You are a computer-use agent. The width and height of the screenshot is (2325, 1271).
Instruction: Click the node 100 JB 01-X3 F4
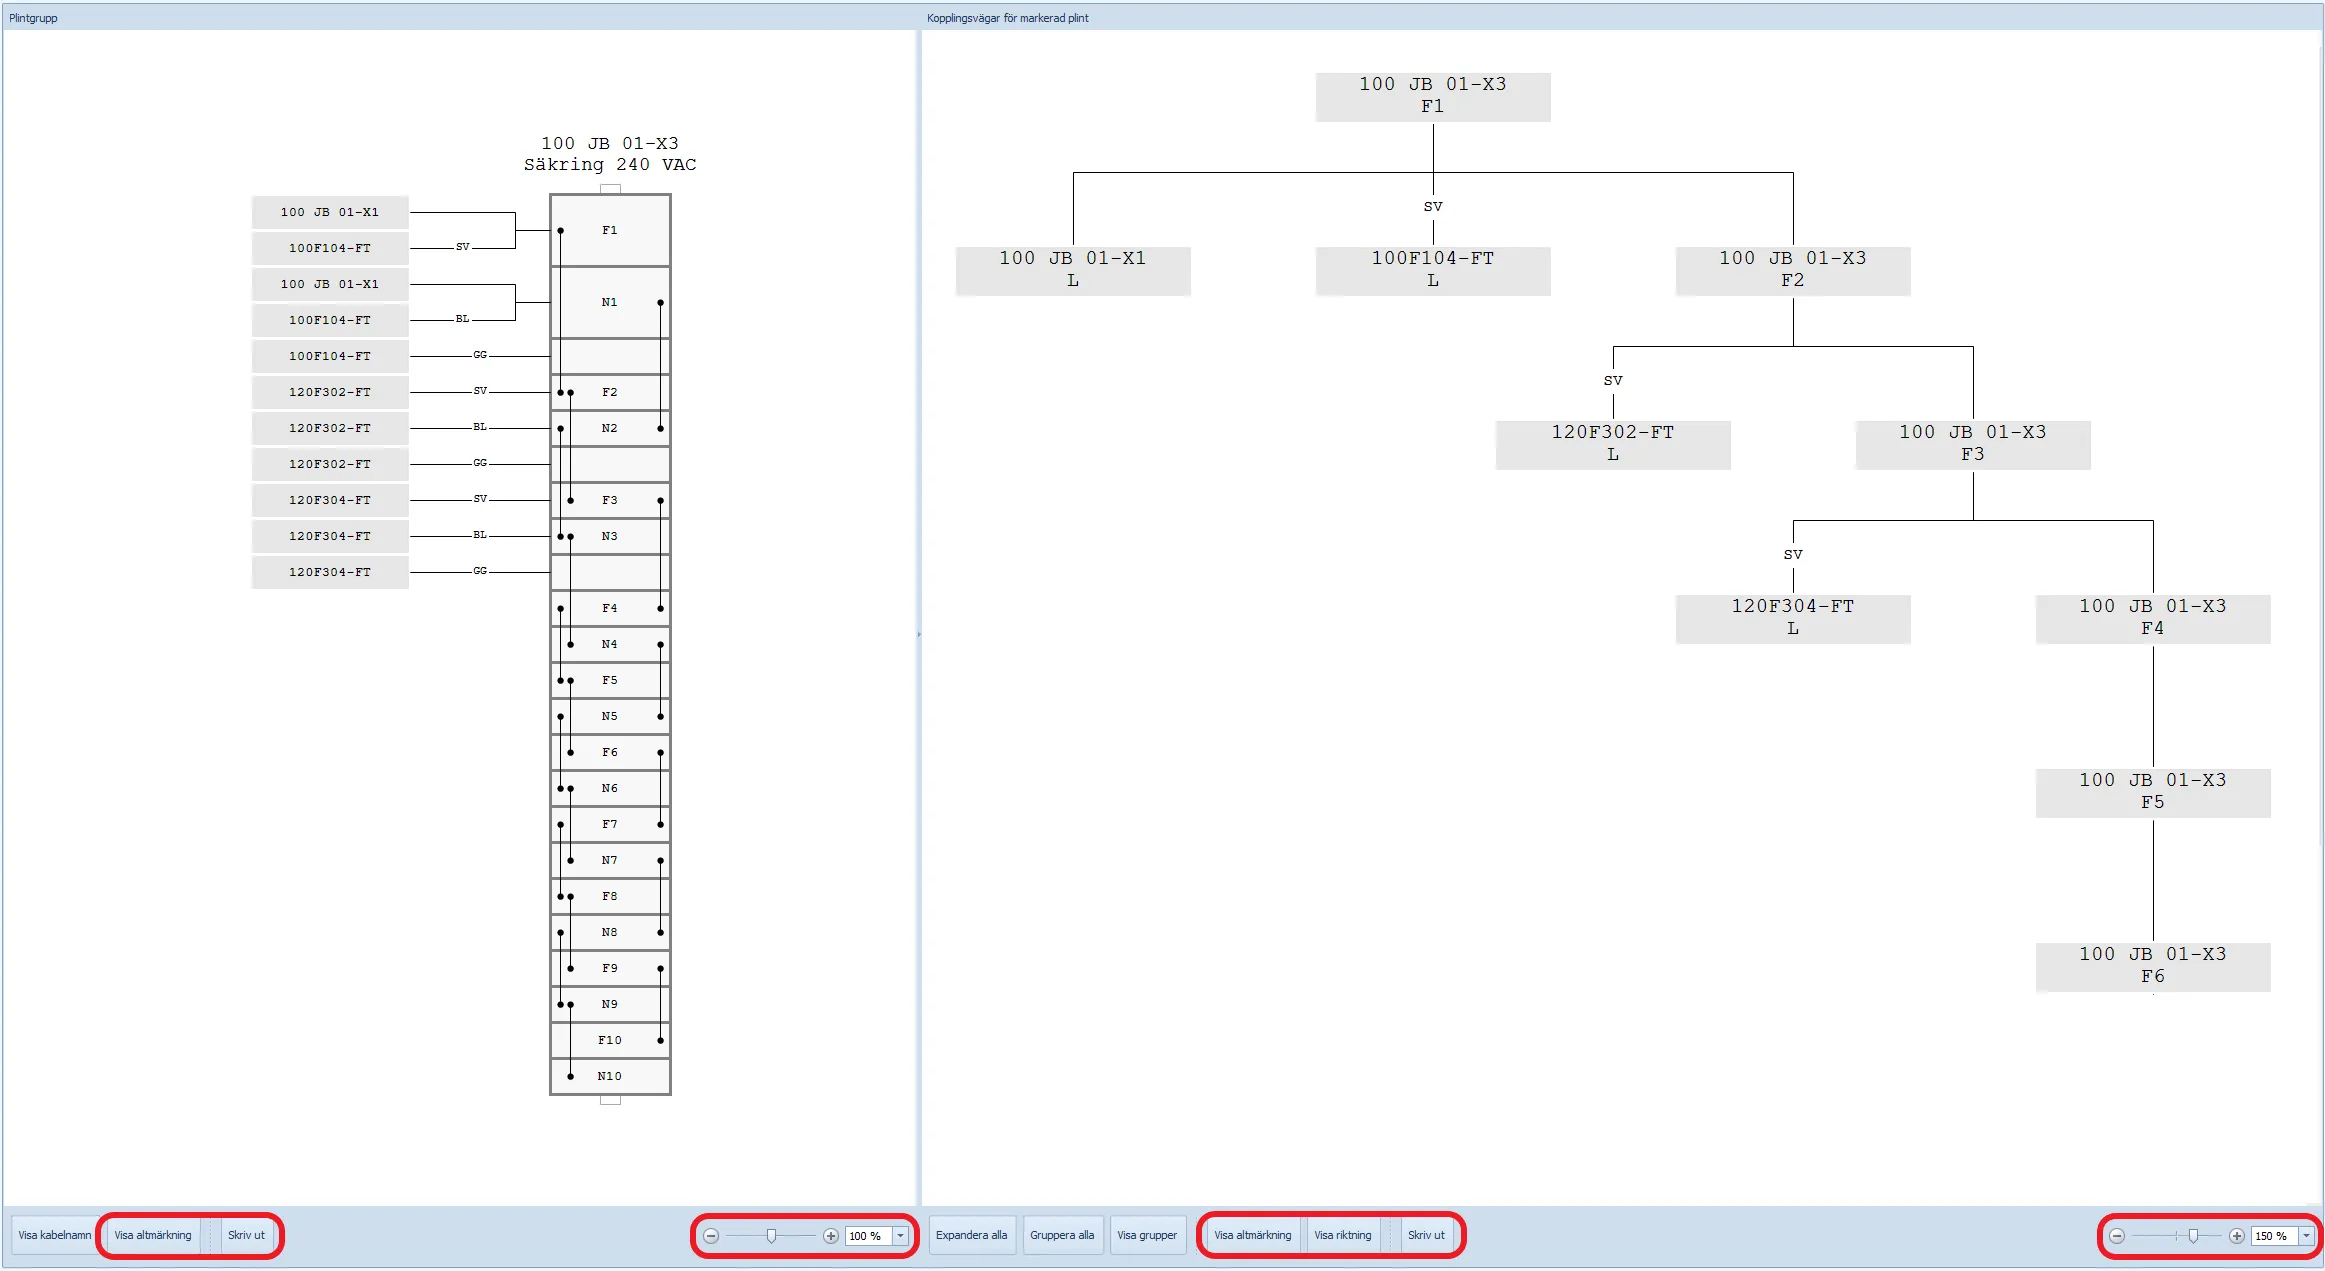coord(2153,618)
